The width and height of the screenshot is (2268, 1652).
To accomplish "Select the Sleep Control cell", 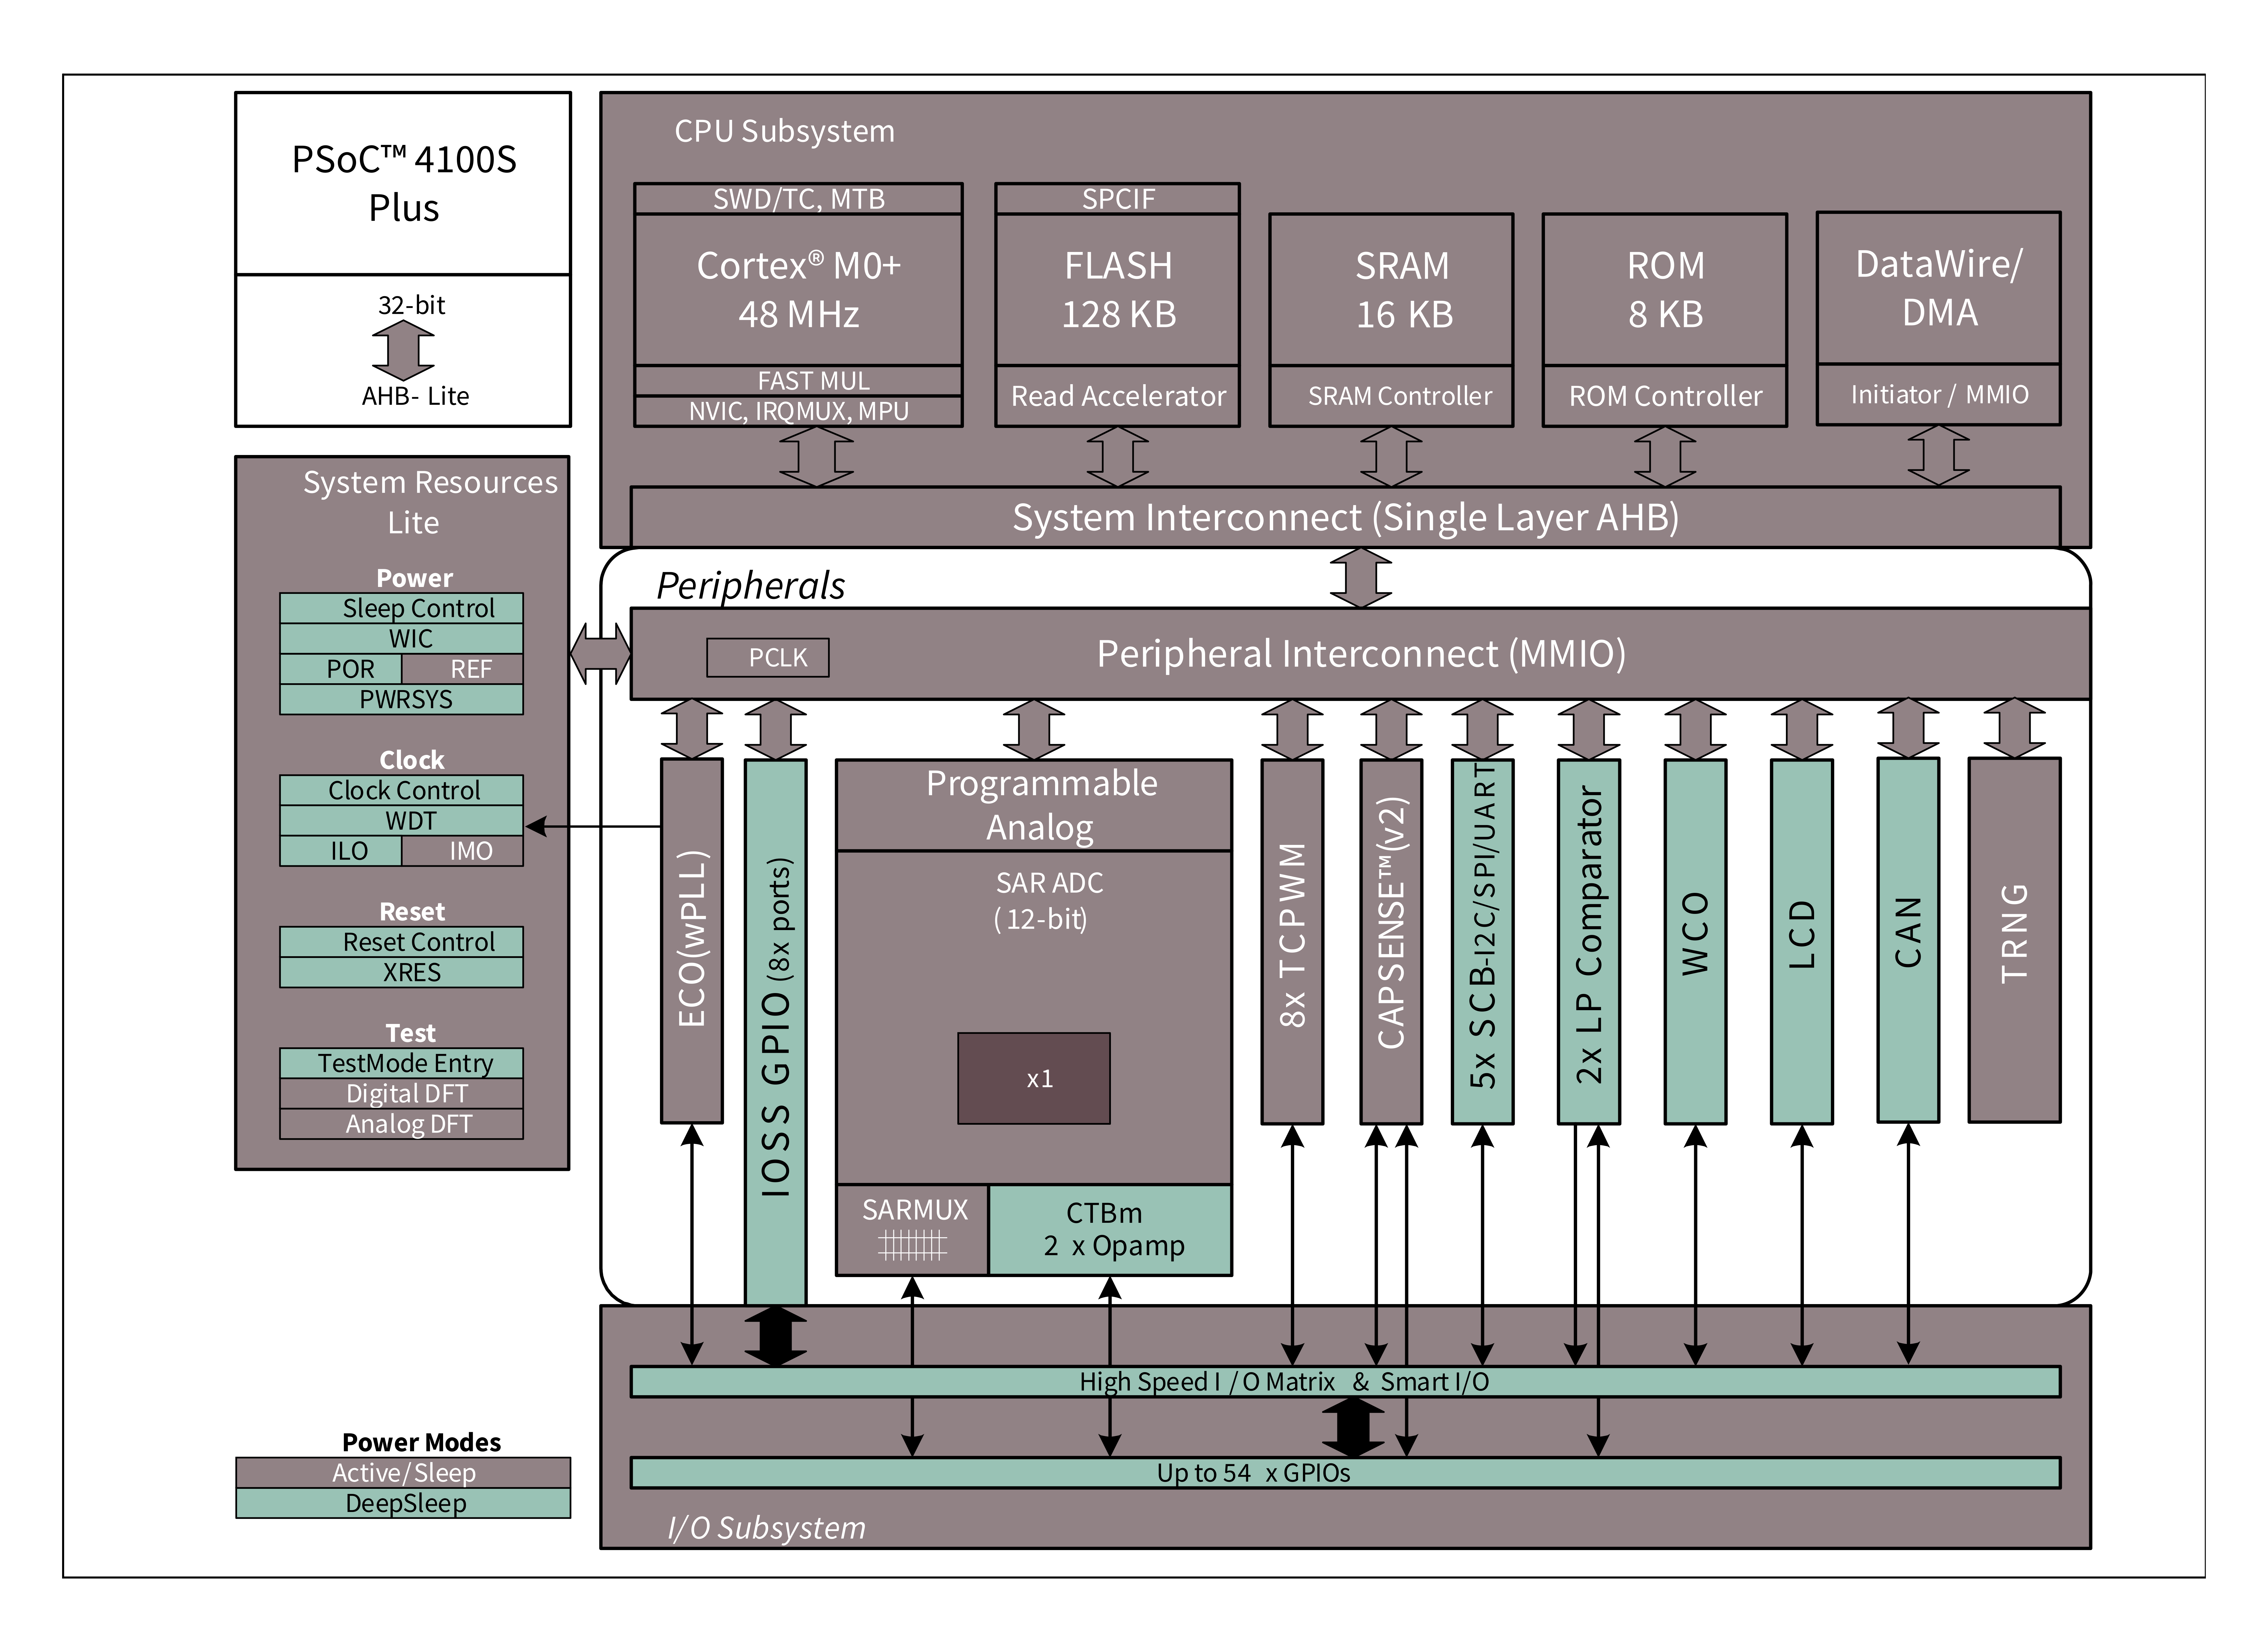I will (x=401, y=608).
